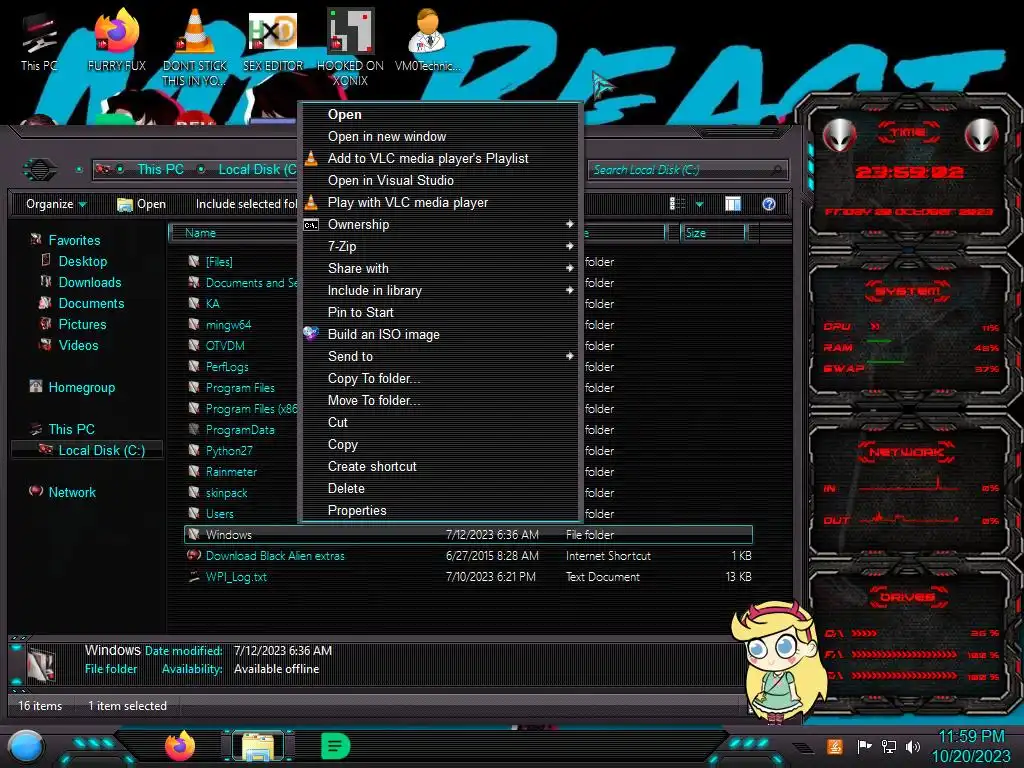This screenshot has height=768, width=1024.
Task: Choose Copy To folder... entry
Action: (441, 378)
